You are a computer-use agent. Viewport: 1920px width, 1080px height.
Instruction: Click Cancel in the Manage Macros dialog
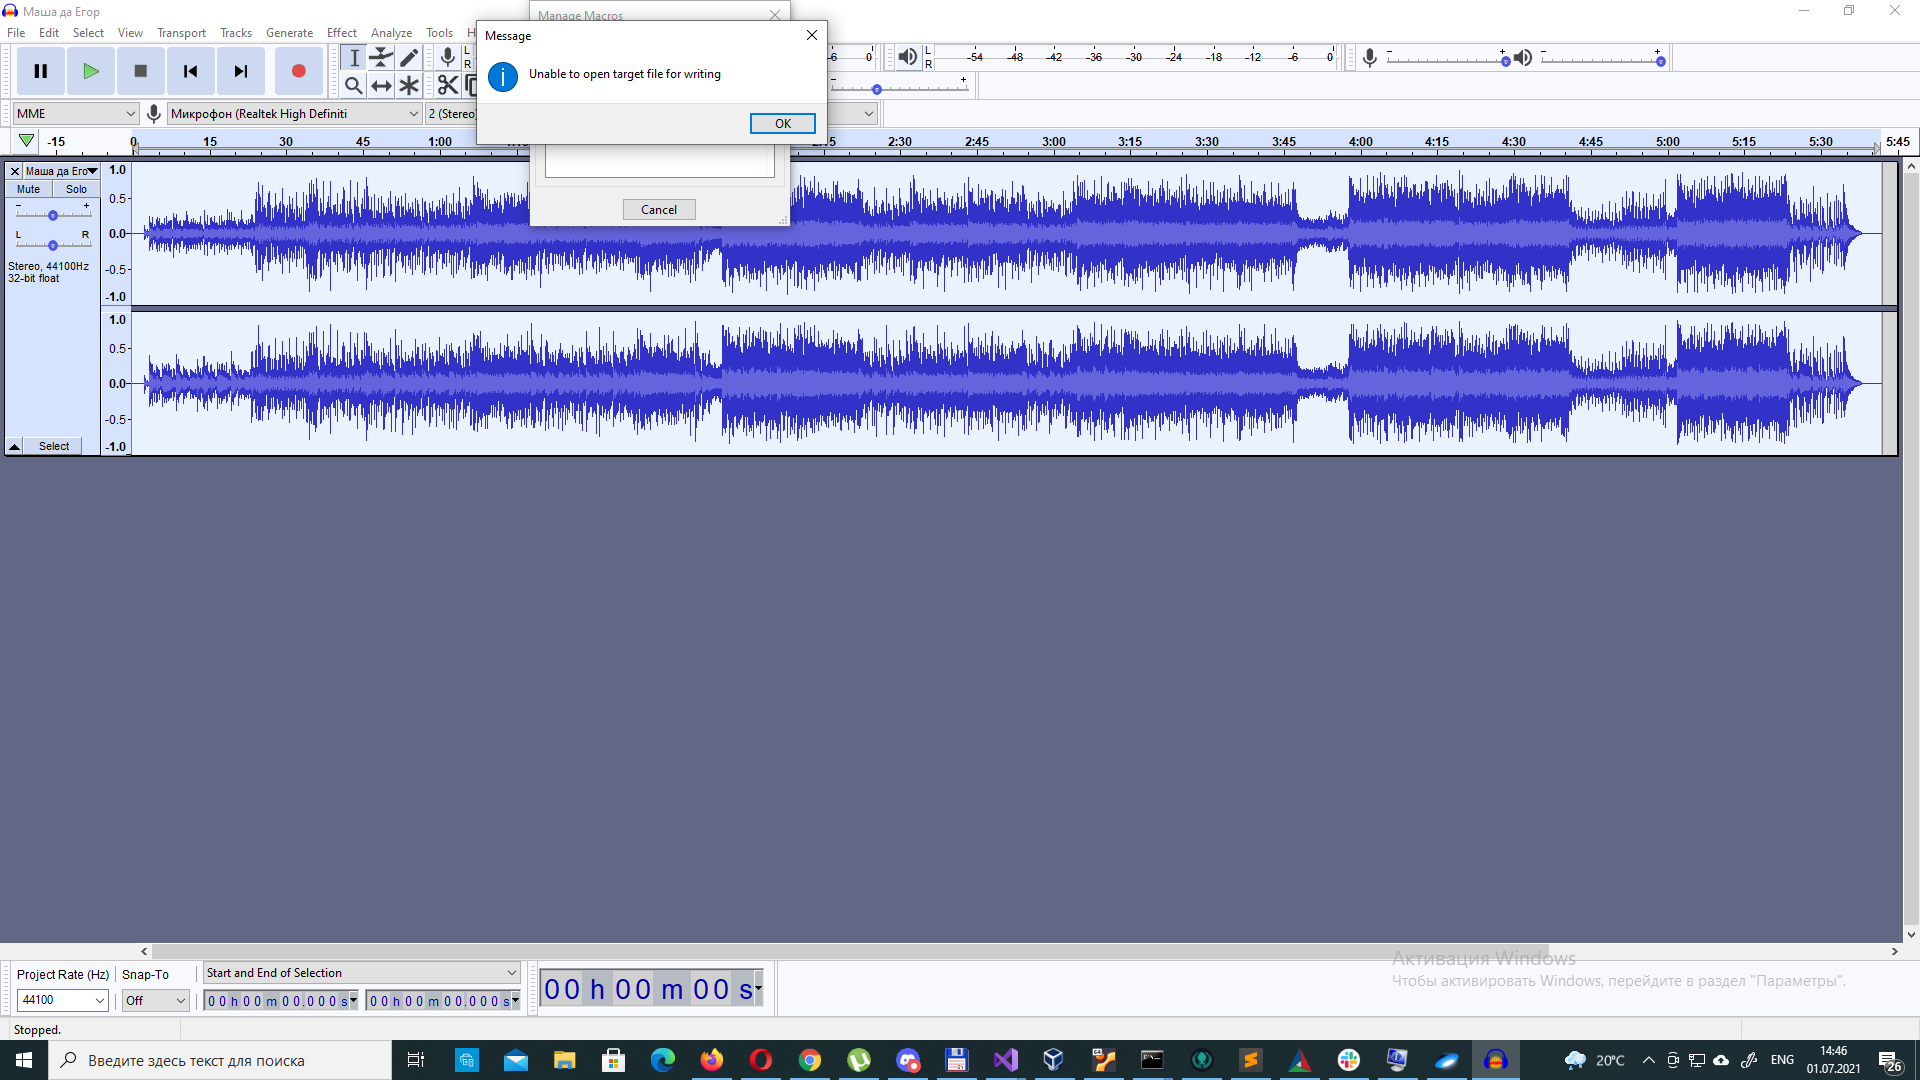658,209
